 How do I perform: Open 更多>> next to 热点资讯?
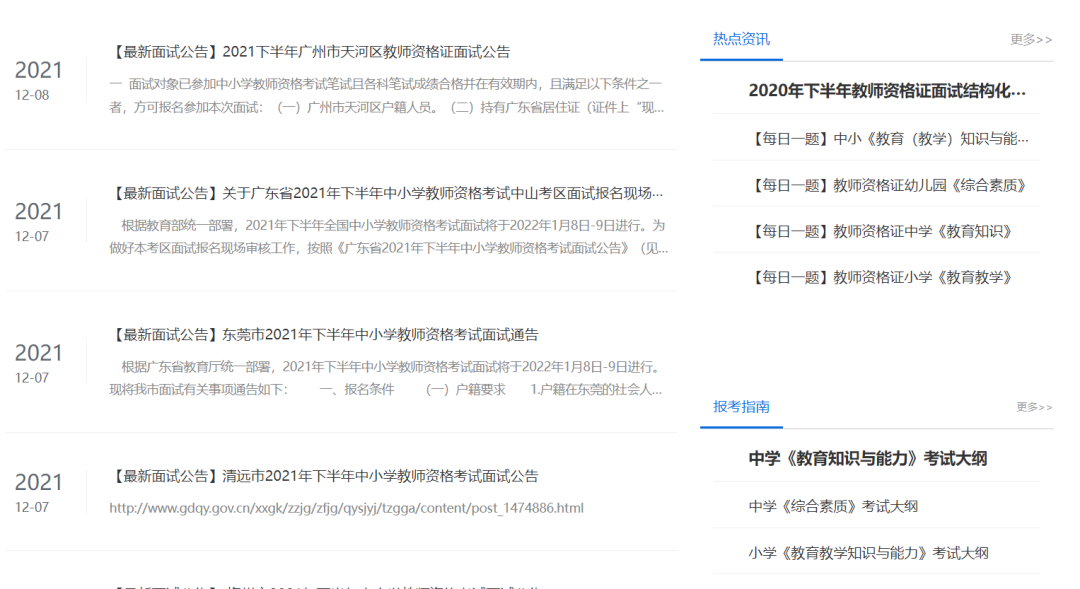click(x=1031, y=39)
